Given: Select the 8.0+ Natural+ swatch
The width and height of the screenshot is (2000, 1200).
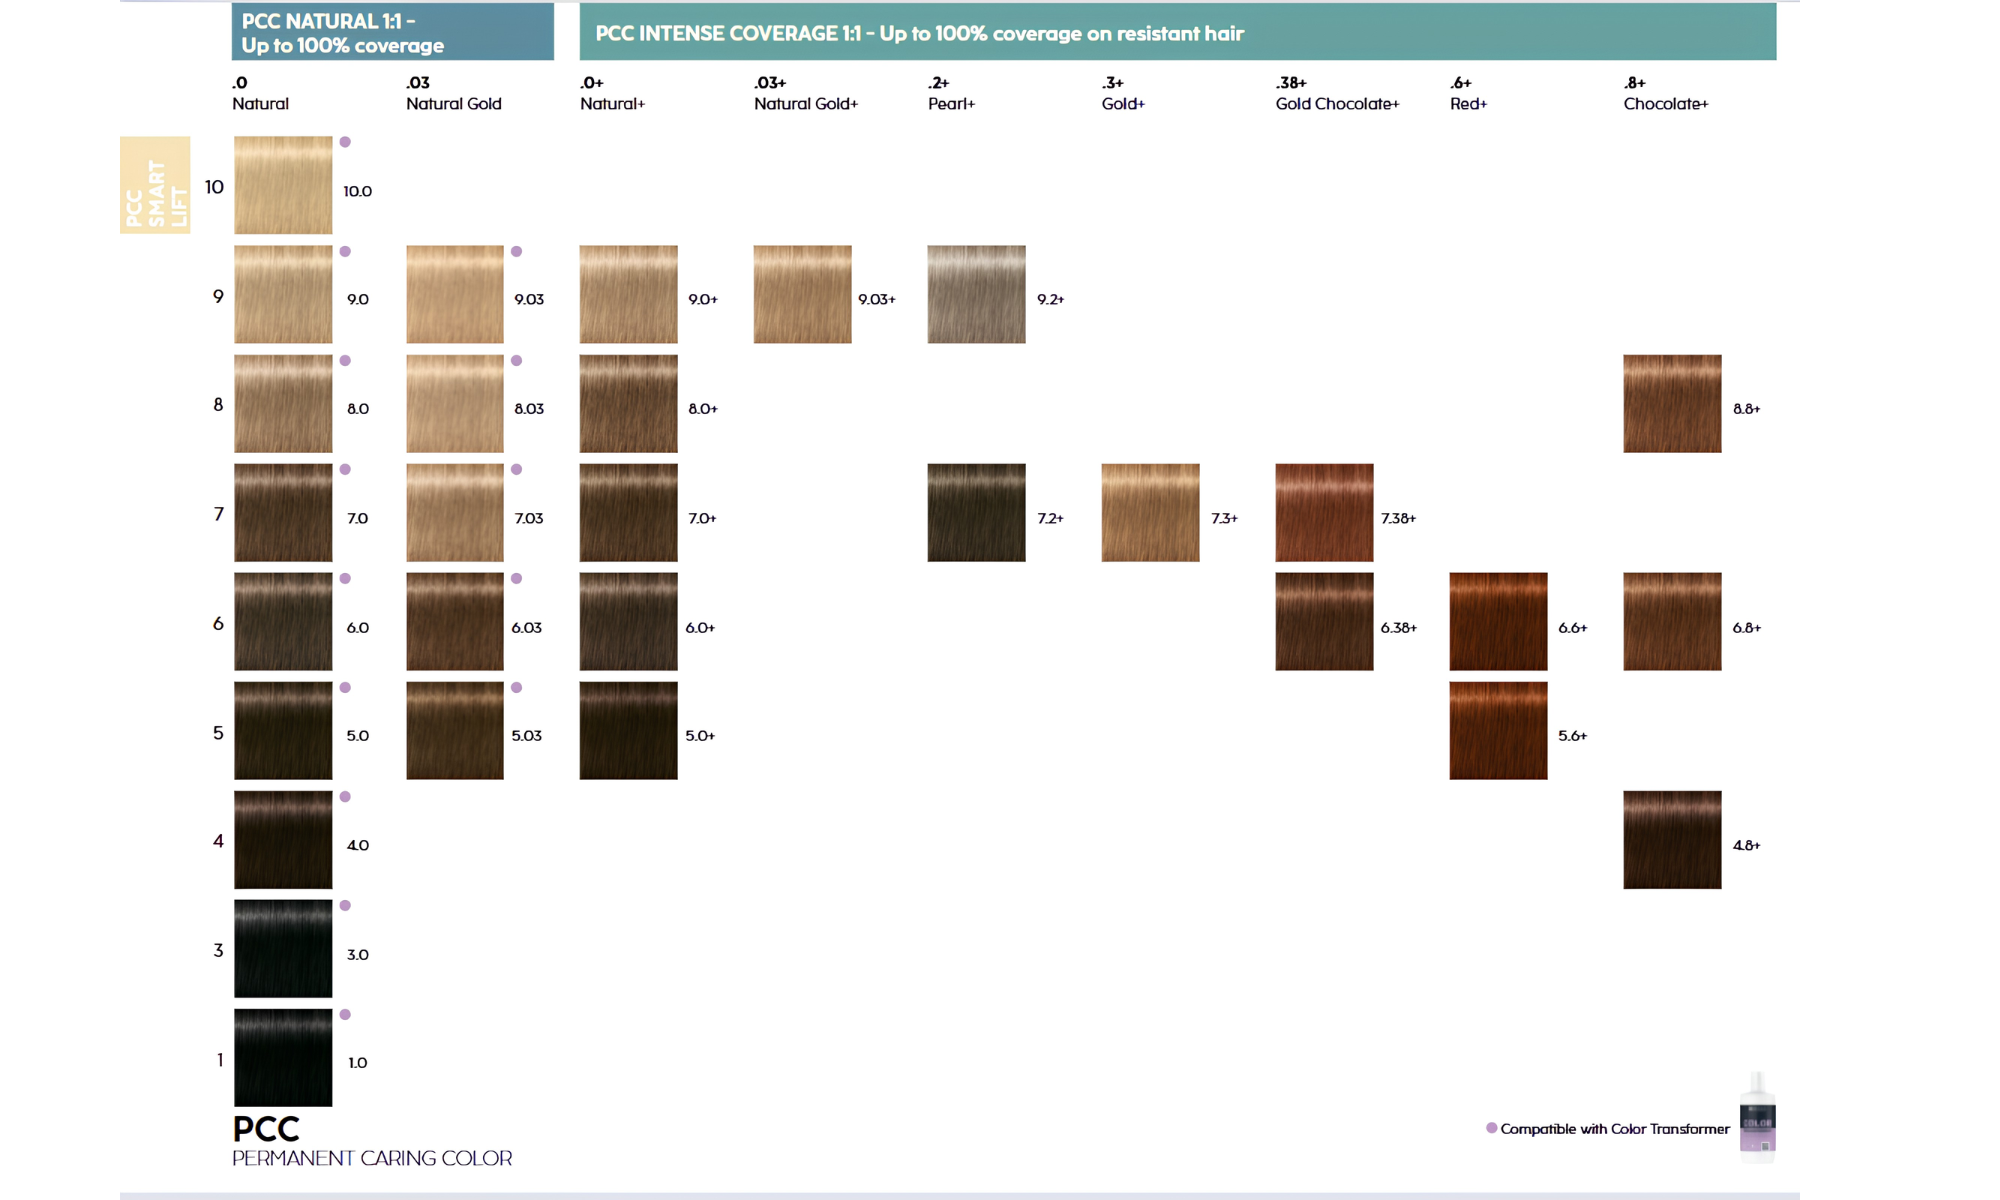Looking at the screenshot, I should (x=628, y=403).
